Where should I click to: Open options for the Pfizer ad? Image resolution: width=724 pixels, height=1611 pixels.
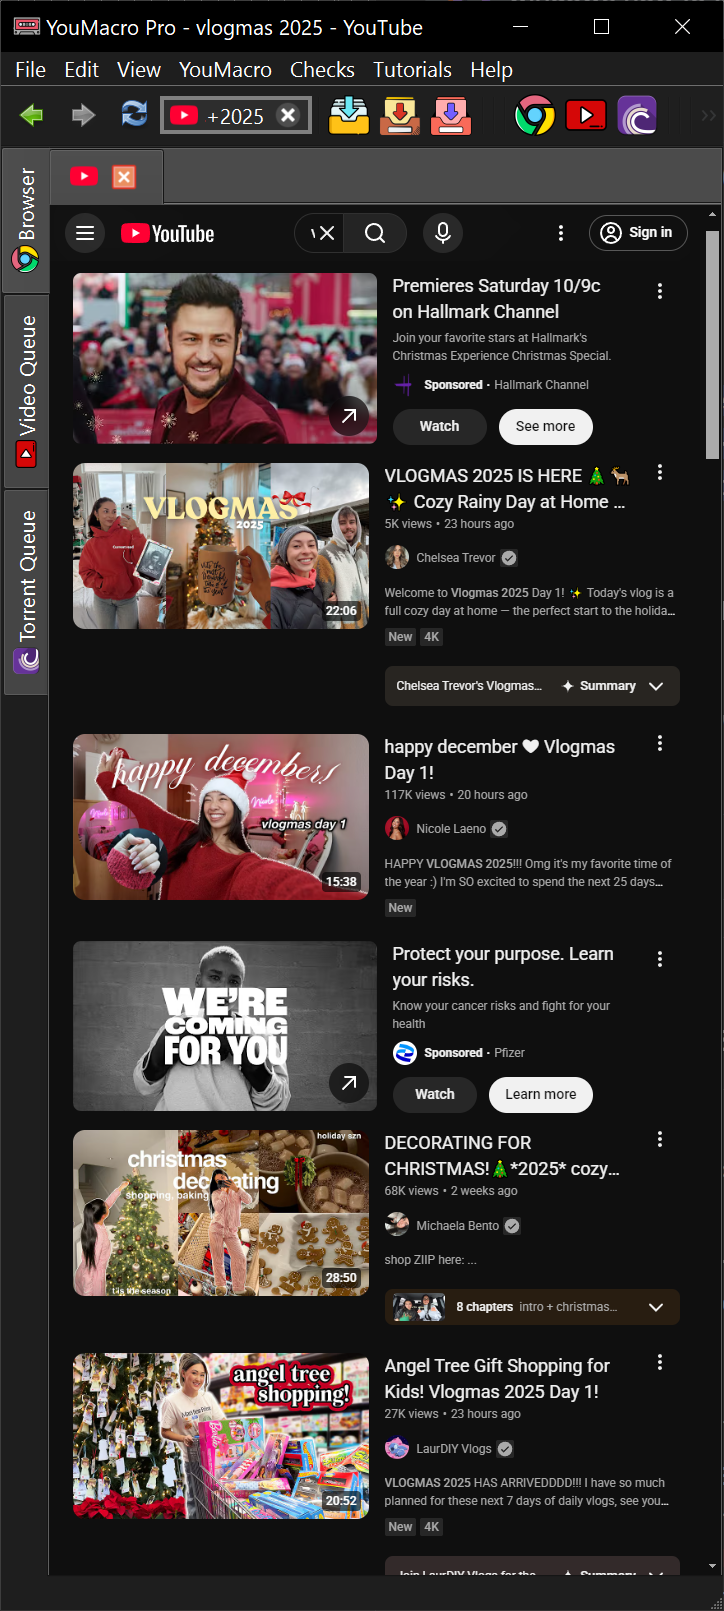pyautogui.click(x=660, y=959)
